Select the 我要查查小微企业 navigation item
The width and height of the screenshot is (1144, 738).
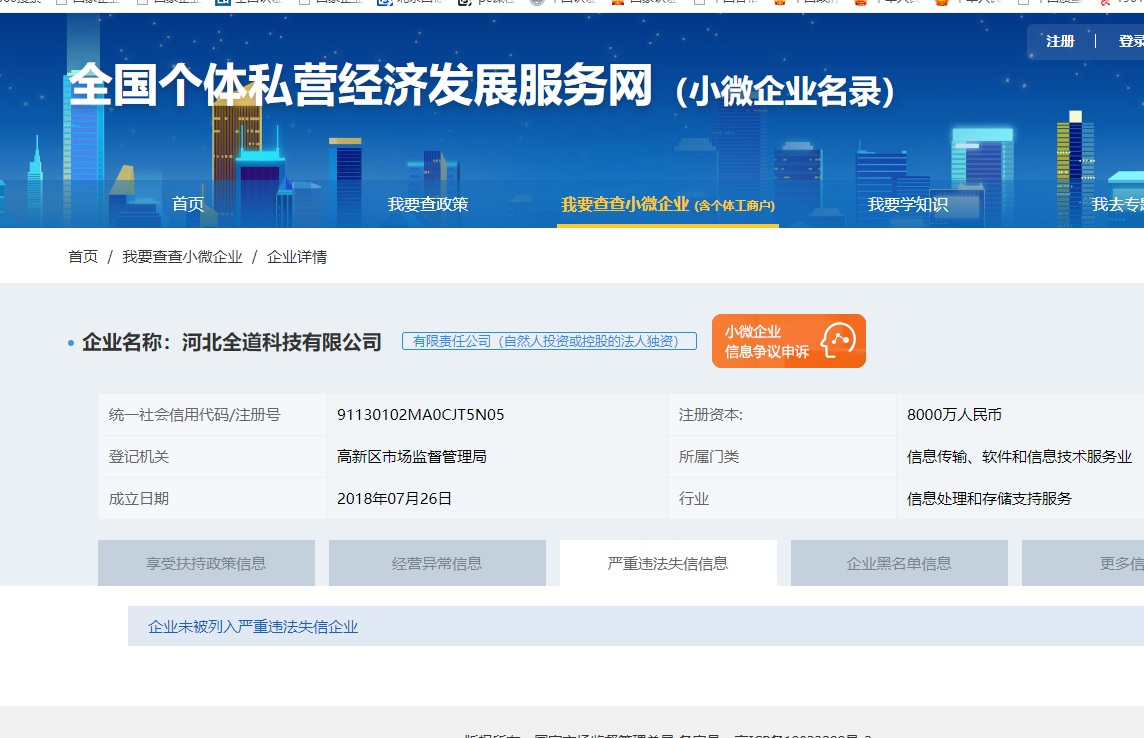coord(668,205)
